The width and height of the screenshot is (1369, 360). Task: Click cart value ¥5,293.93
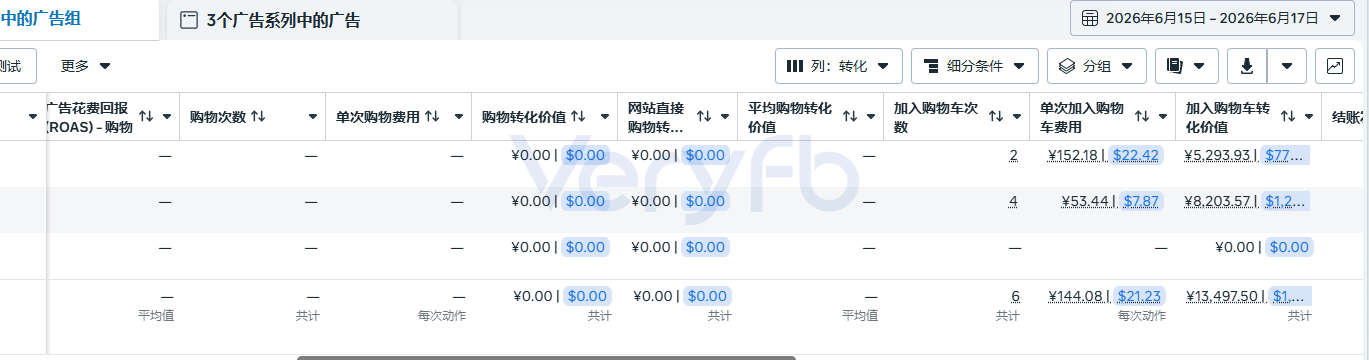pyautogui.click(x=1217, y=155)
